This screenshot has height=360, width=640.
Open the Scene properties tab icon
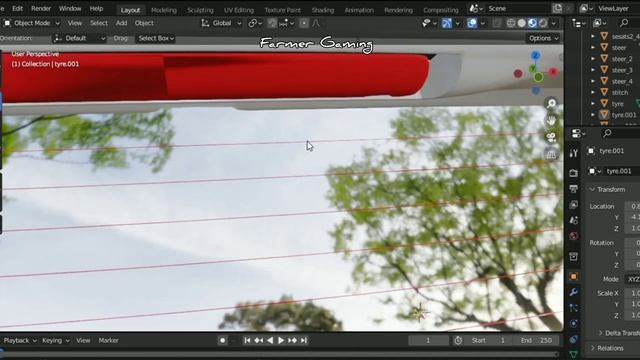coord(573,220)
